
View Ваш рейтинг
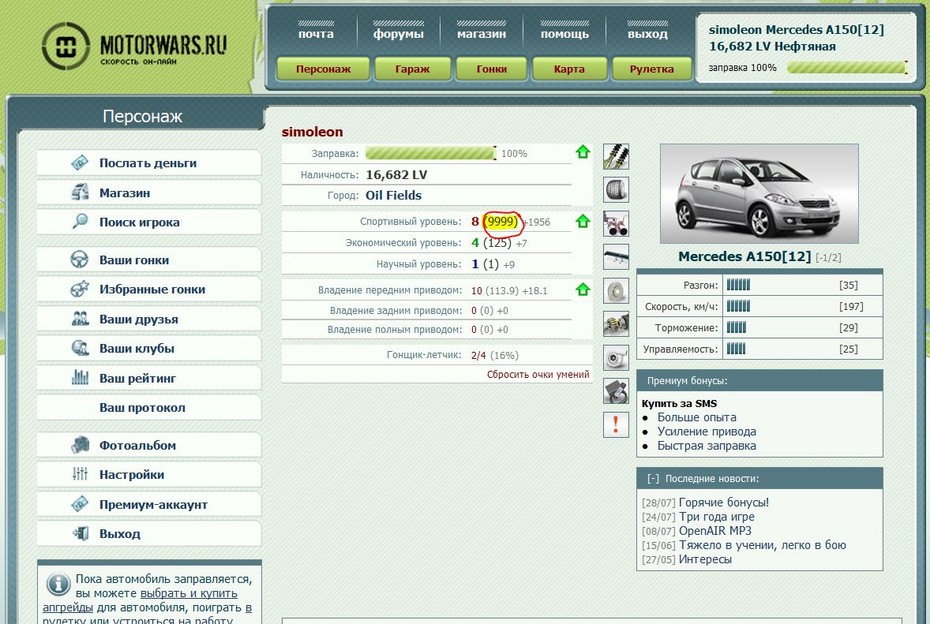click(149, 378)
